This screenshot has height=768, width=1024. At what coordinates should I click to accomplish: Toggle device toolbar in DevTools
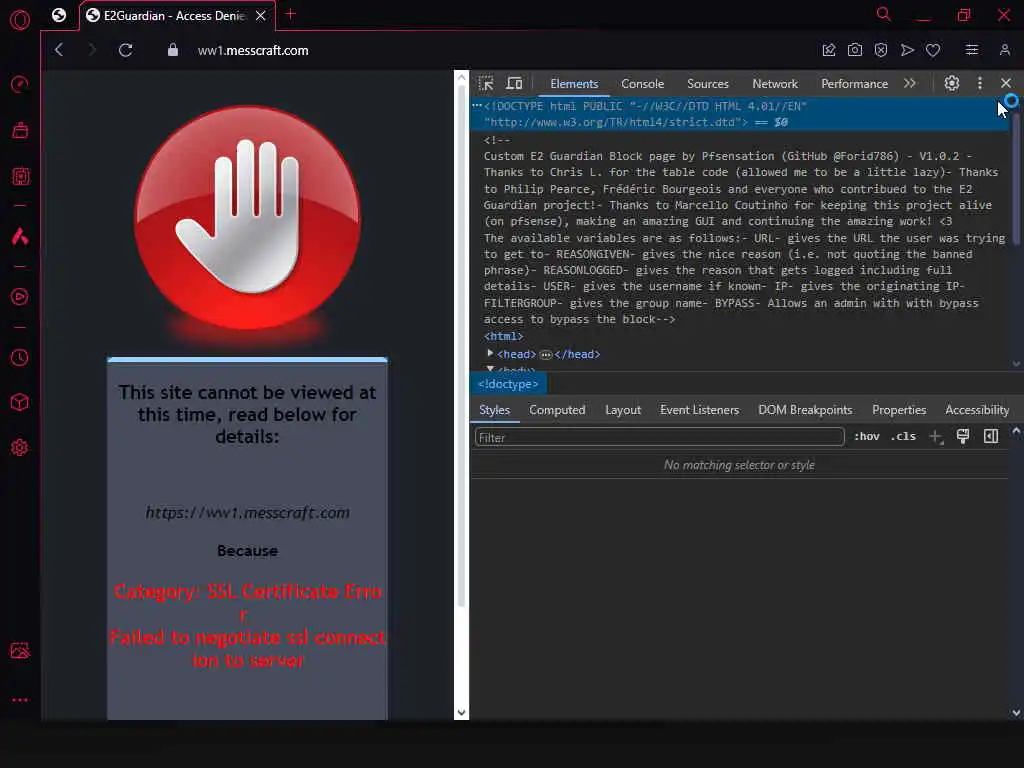click(x=515, y=84)
